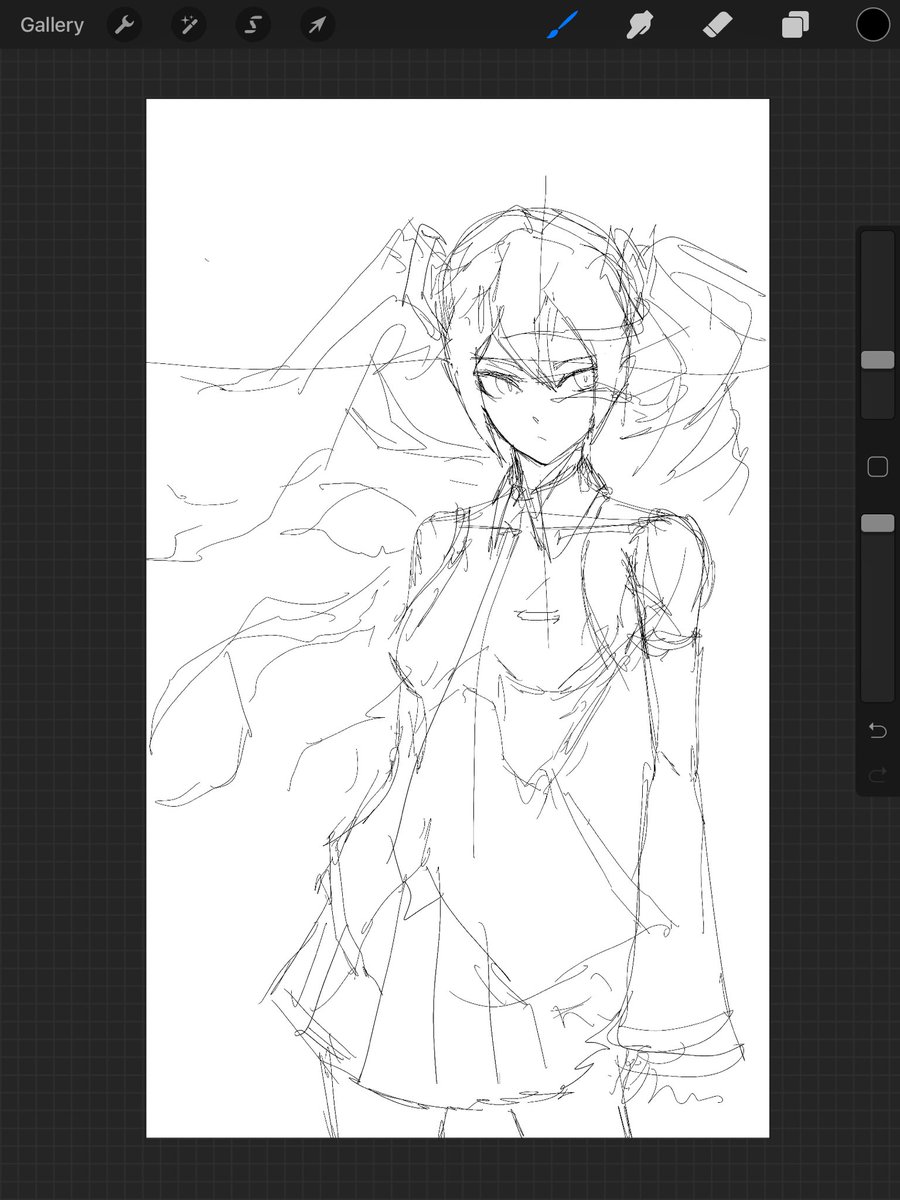Open the Adjustments magic wand menu
Image resolution: width=900 pixels, height=1200 pixels.
pyautogui.click(x=188, y=25)
